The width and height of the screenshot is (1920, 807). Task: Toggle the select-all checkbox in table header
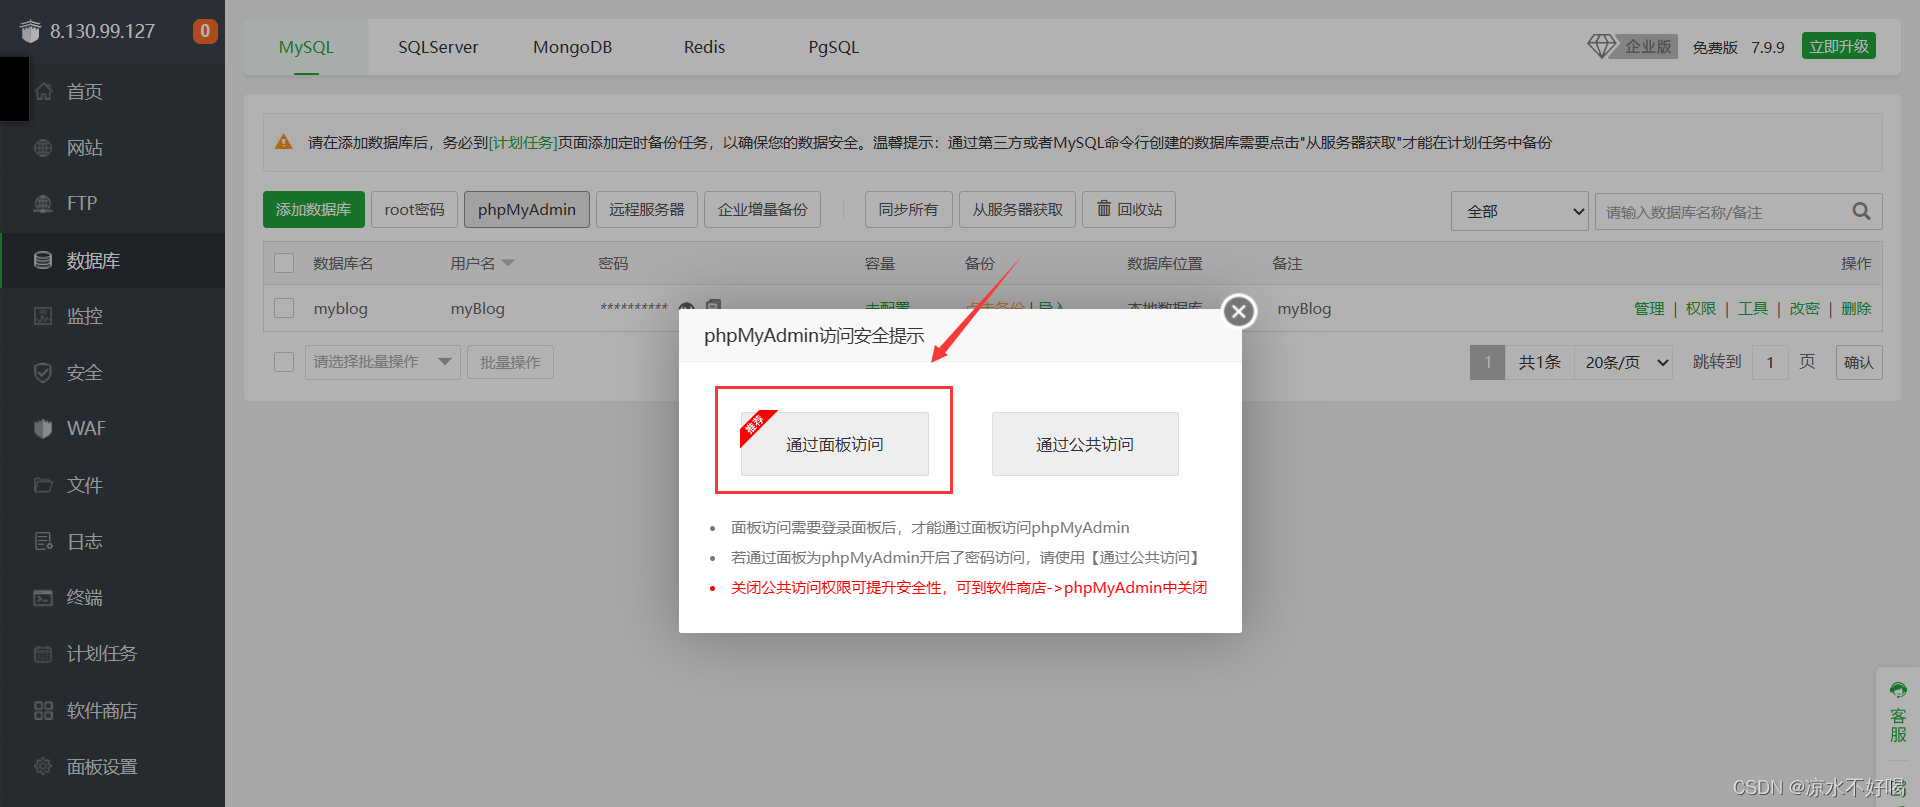click(284, 263)
